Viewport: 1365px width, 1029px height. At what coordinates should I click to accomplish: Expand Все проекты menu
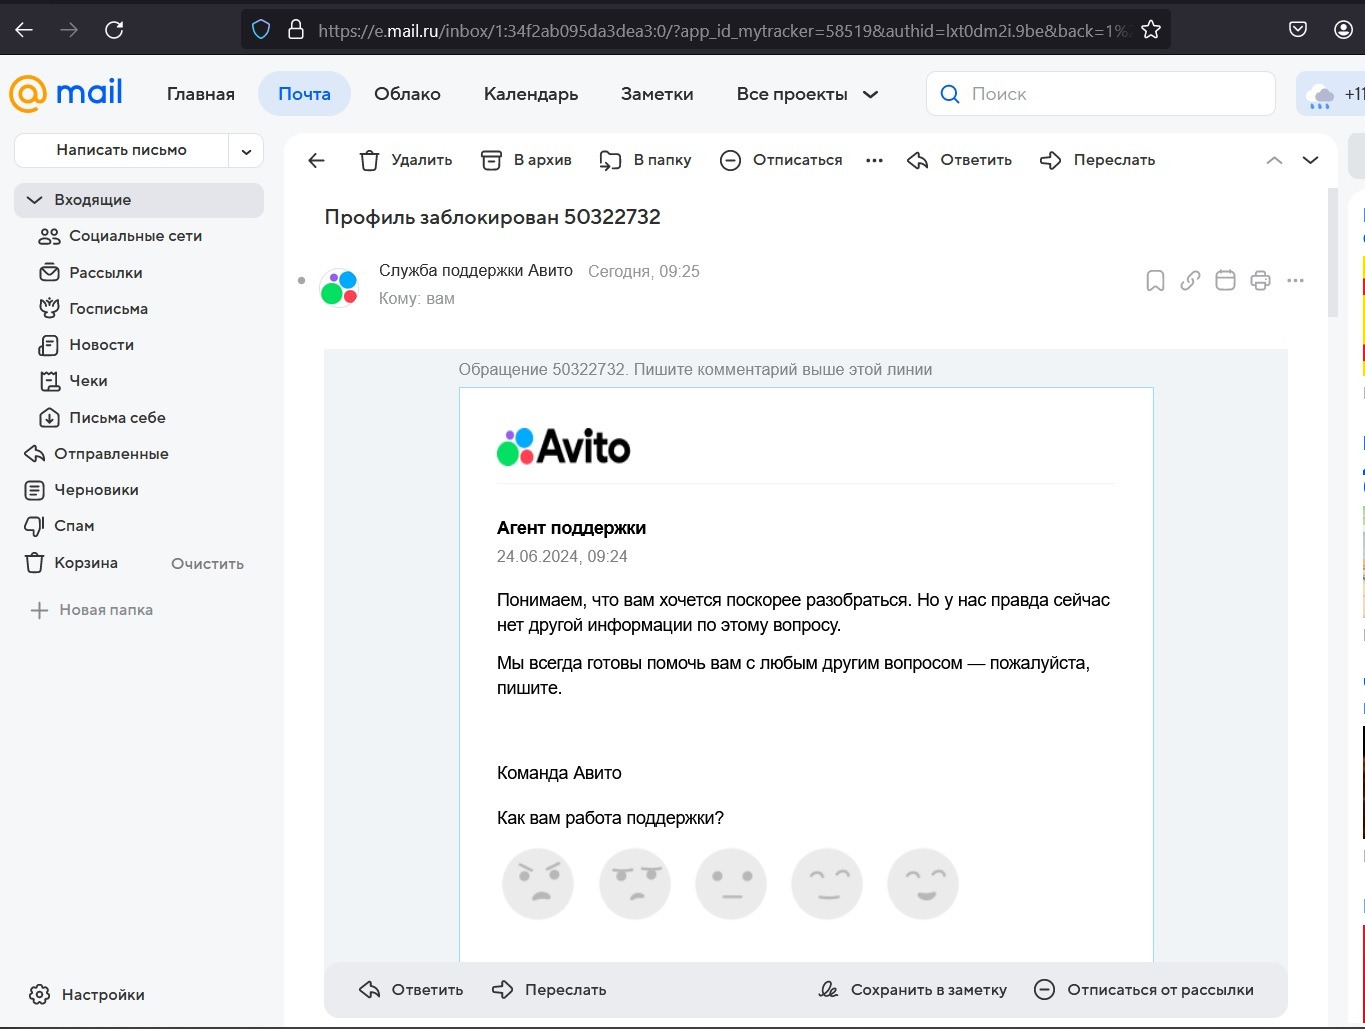(x=808, y=94)
